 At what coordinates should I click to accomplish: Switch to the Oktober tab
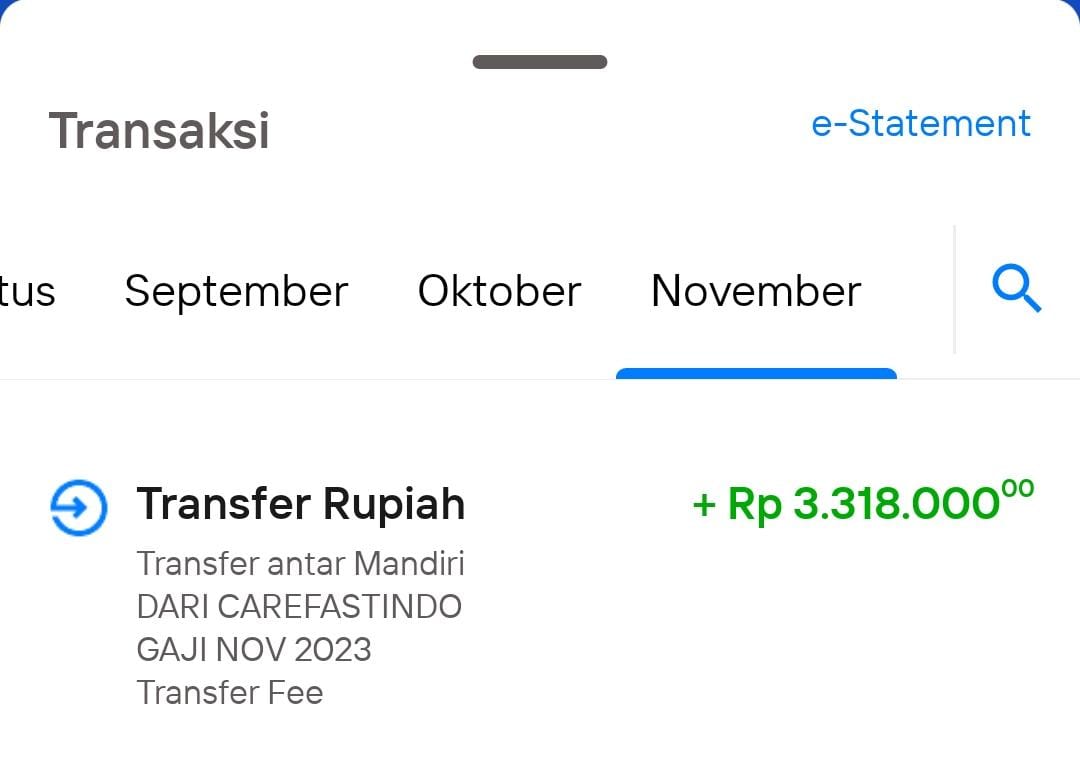pos(499,291)
